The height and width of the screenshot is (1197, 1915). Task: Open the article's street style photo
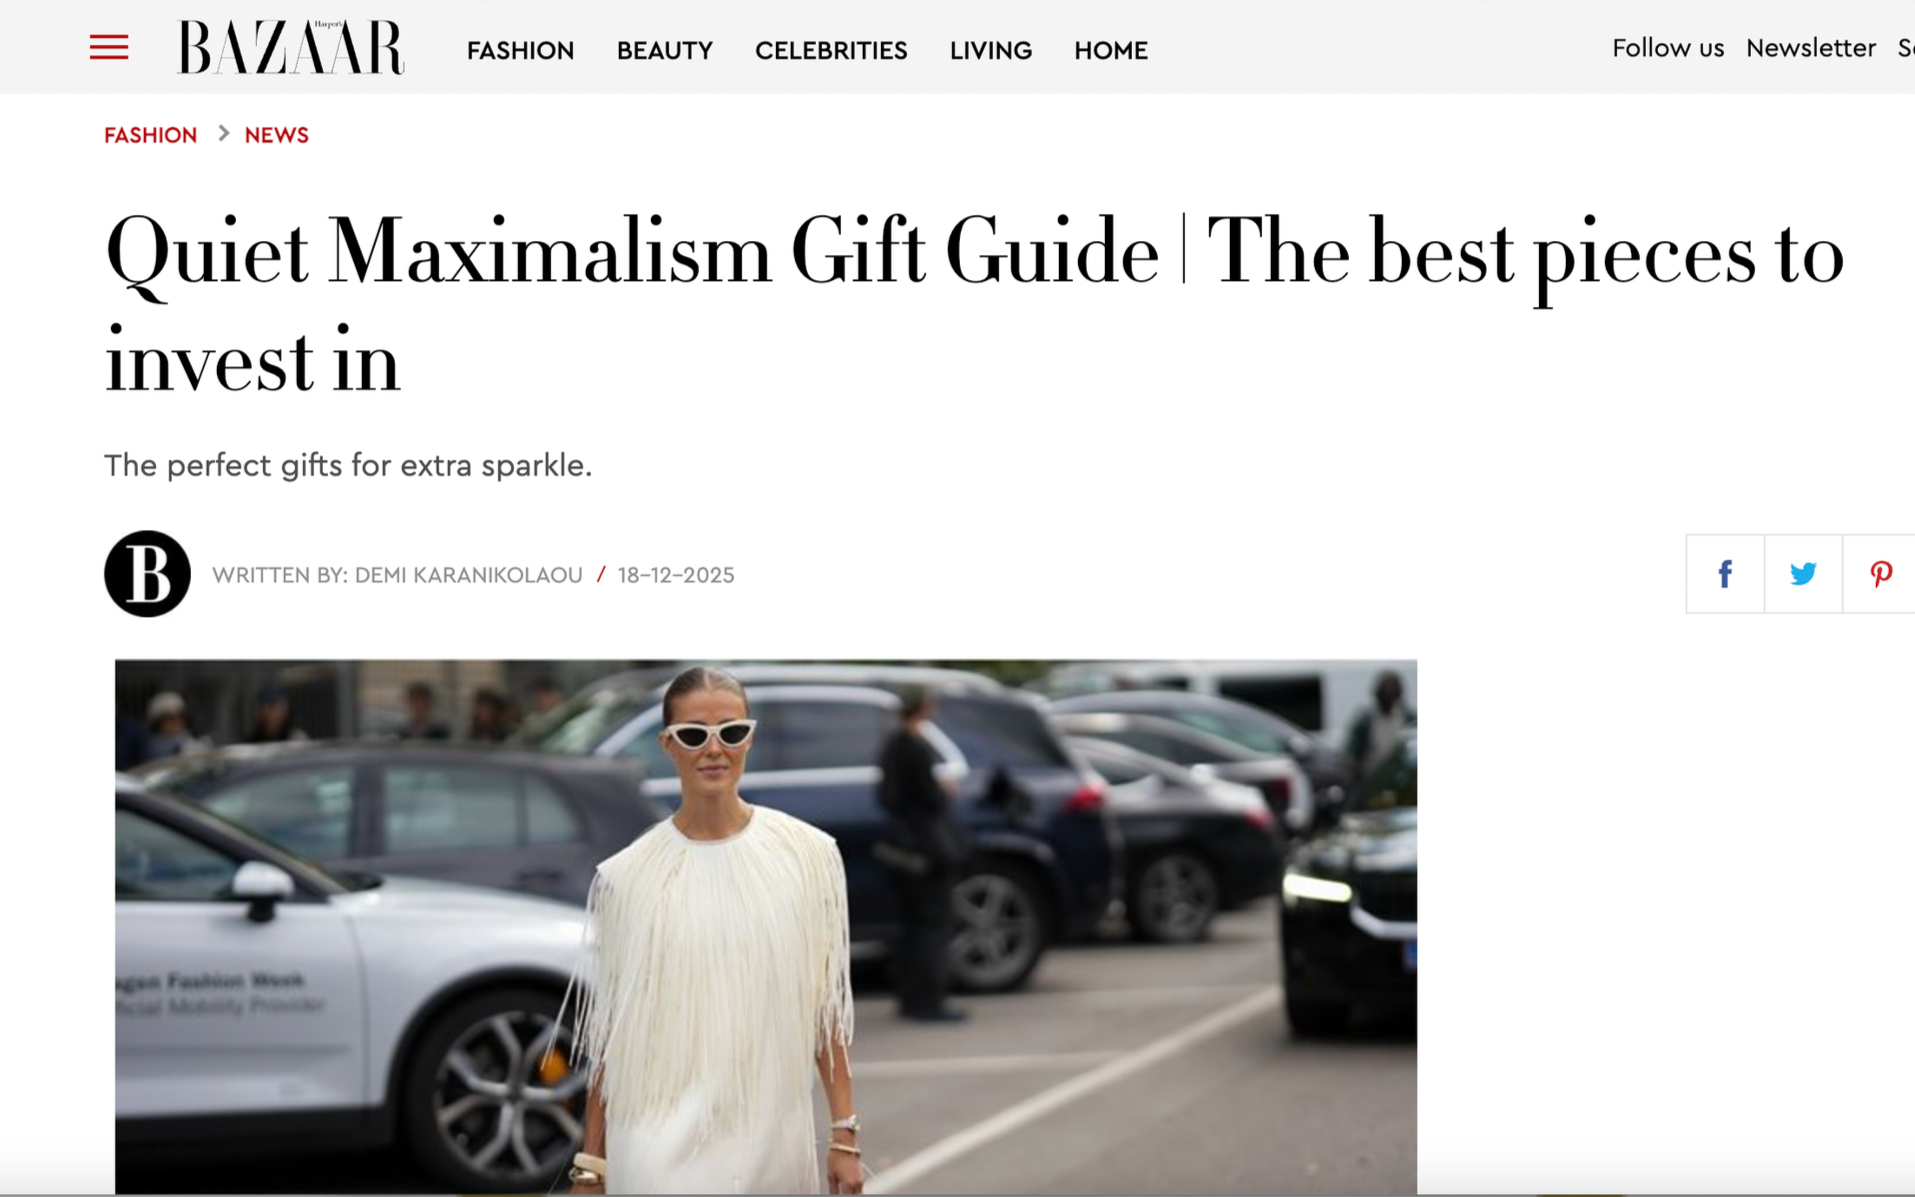(x=766, y=926)
